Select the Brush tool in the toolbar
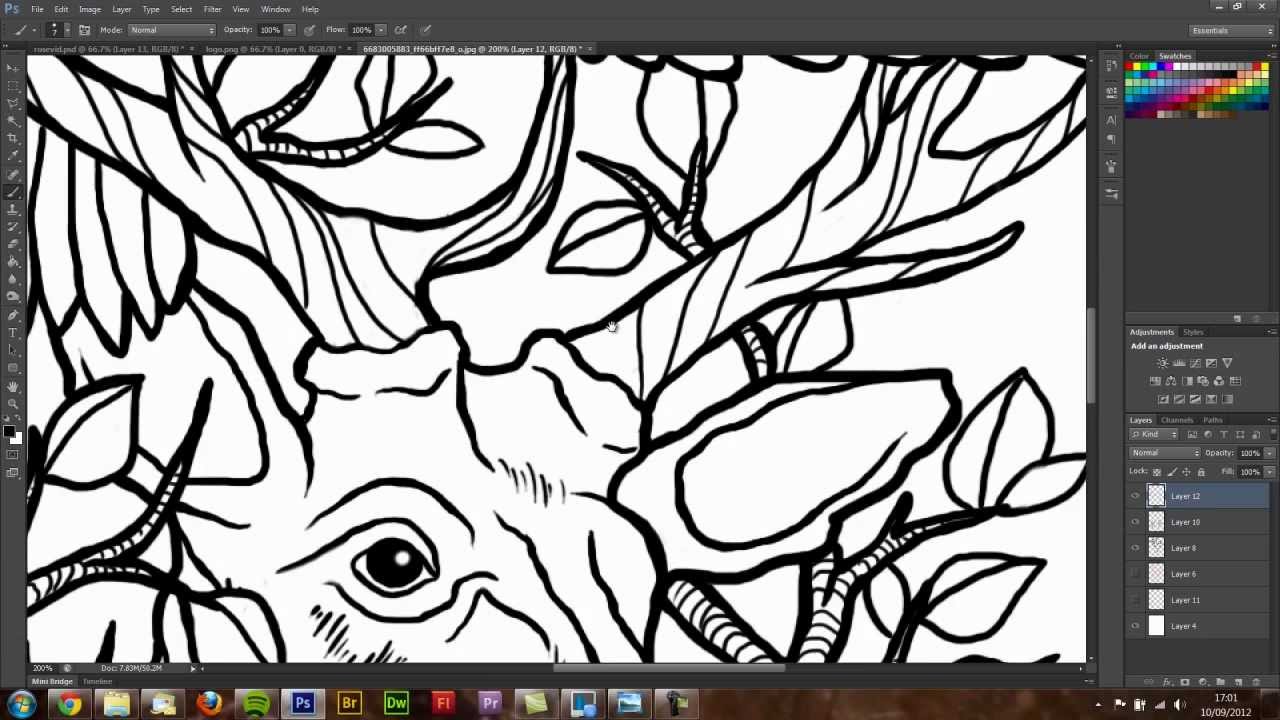Image resolution: width=1280 pixels, height=720 pixels. (13, 192)
